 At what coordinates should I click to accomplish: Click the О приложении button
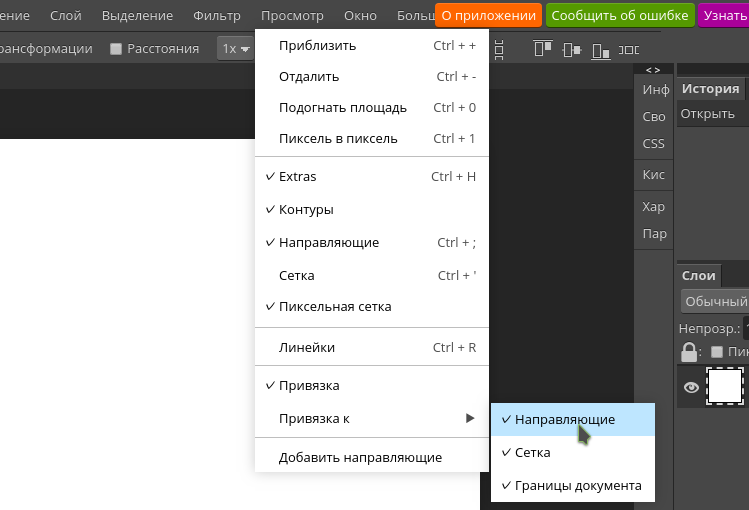tap(489, 15)
